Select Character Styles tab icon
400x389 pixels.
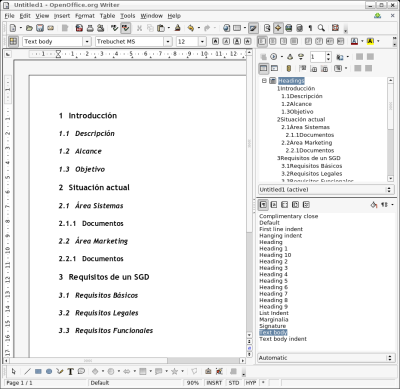(x=274, y=205)
